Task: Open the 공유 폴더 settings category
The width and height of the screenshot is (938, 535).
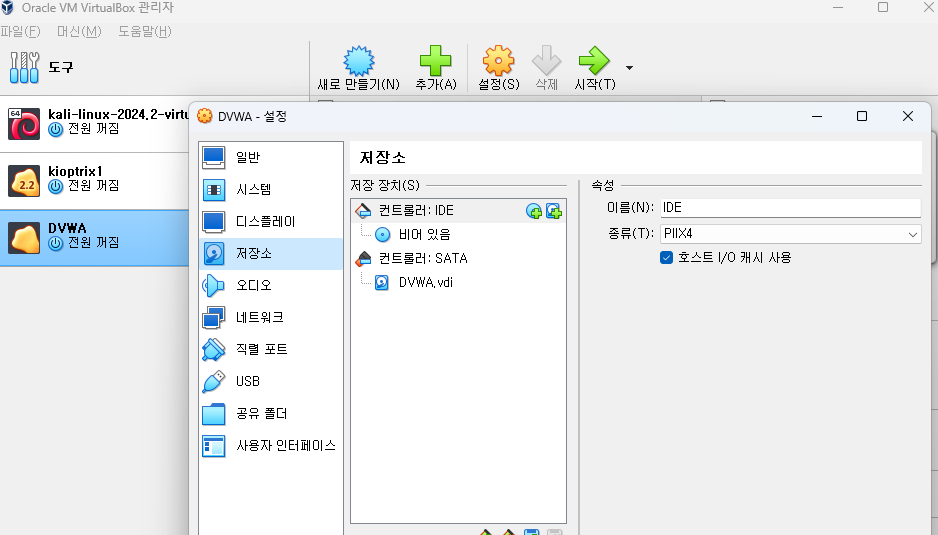Action: click(271, 414)
